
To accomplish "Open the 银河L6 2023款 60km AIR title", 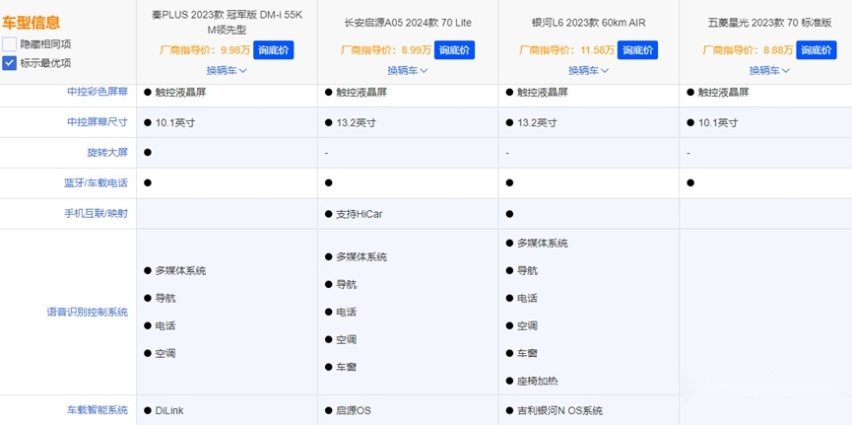I will coord(588,23).
